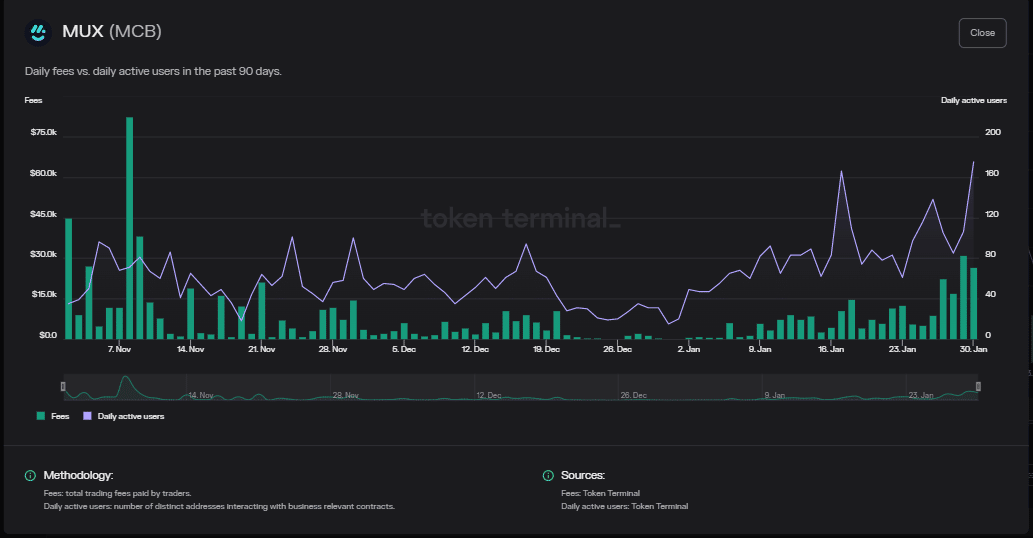Click the green Fees legend swatch
Viewport: 1033px width, 538px height.
pyautogui.click(x=41, y=416)
